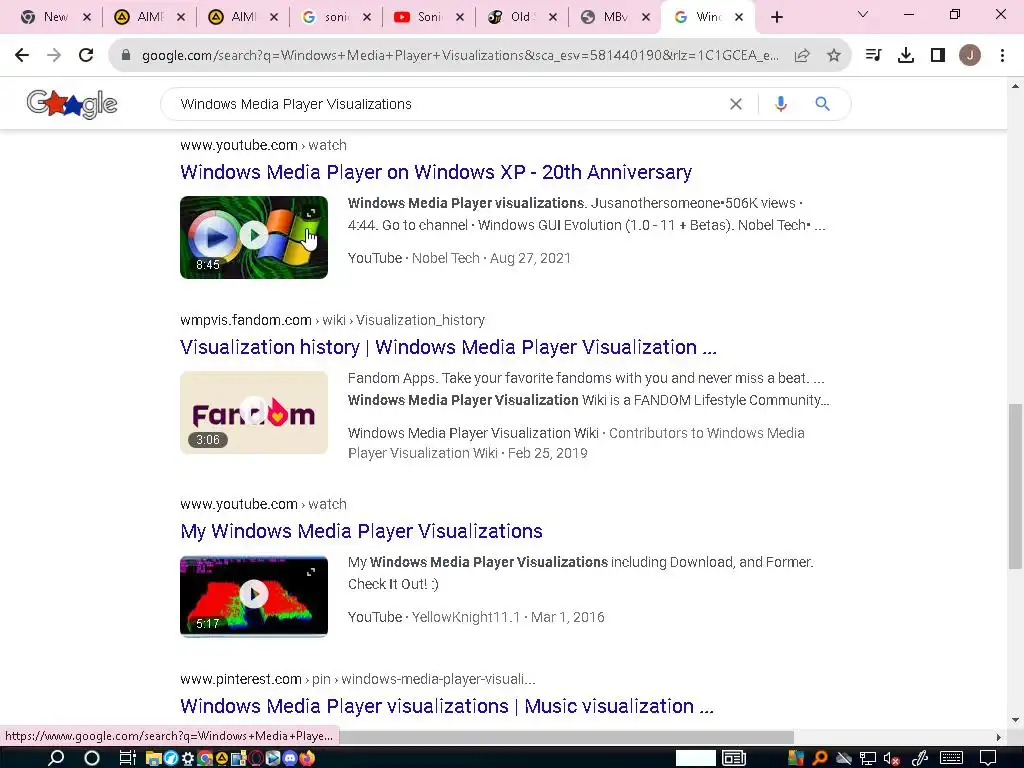Click the muted volume tray icon
1024x768 pixels.
tap(891, 758)
